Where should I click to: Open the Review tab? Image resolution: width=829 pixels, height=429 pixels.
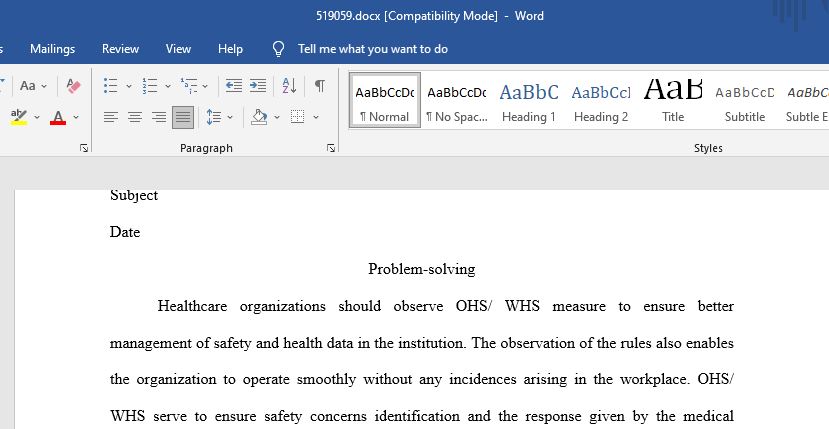[x=121, y=49]
